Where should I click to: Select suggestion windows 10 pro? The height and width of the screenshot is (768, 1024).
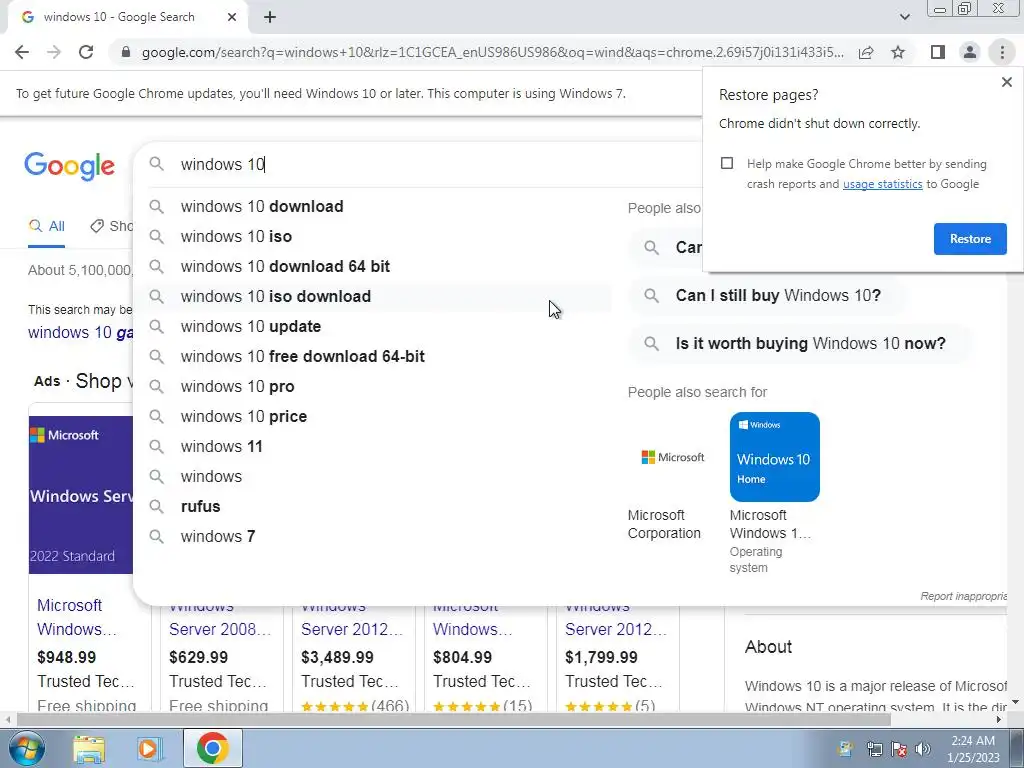tap(372, 387)
